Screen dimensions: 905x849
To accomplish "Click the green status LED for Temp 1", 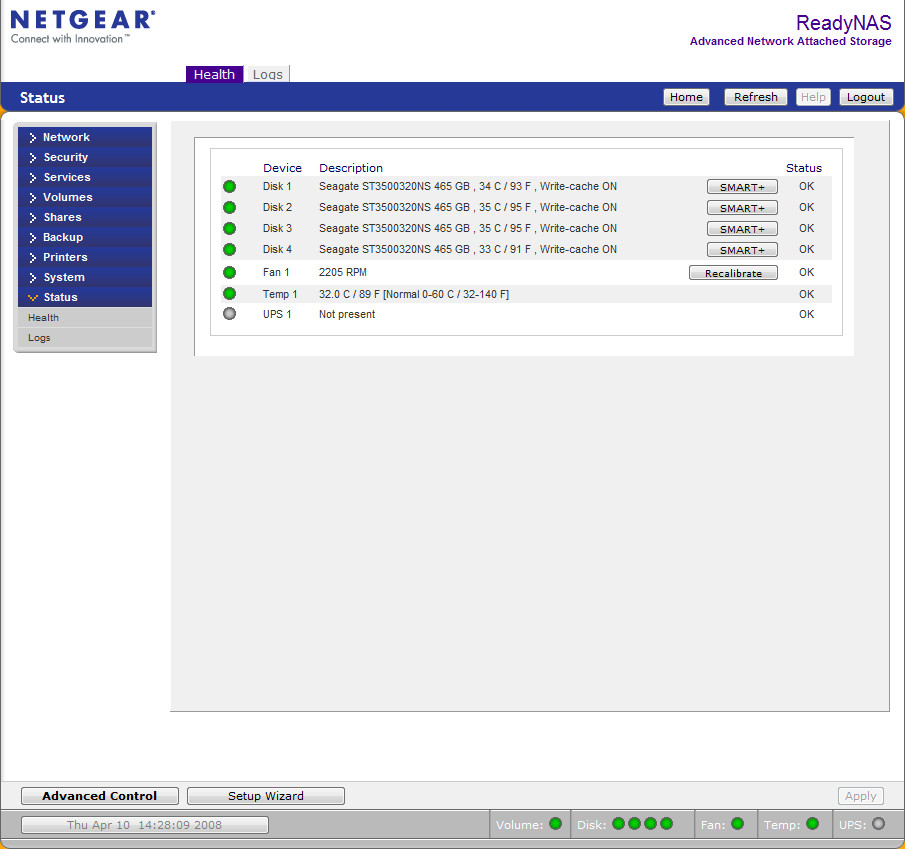I will click(229, 294).
